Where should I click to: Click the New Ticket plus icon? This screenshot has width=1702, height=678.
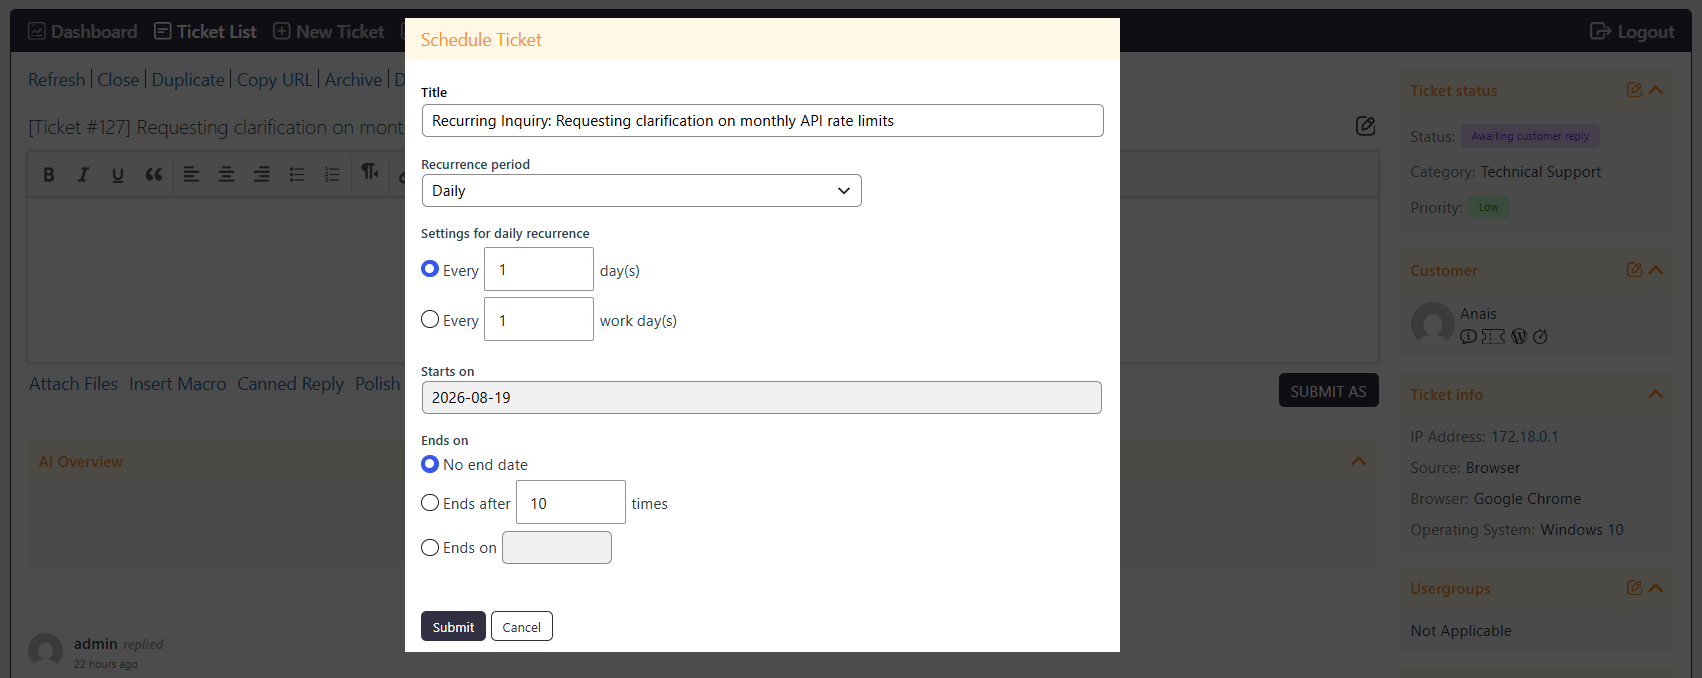pos(282,31)
